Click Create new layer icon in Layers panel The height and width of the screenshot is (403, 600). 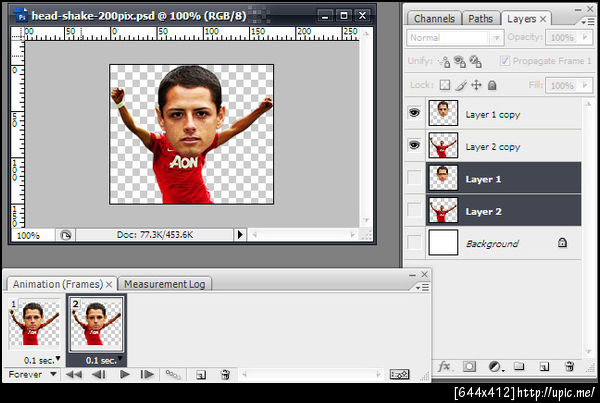544,367
